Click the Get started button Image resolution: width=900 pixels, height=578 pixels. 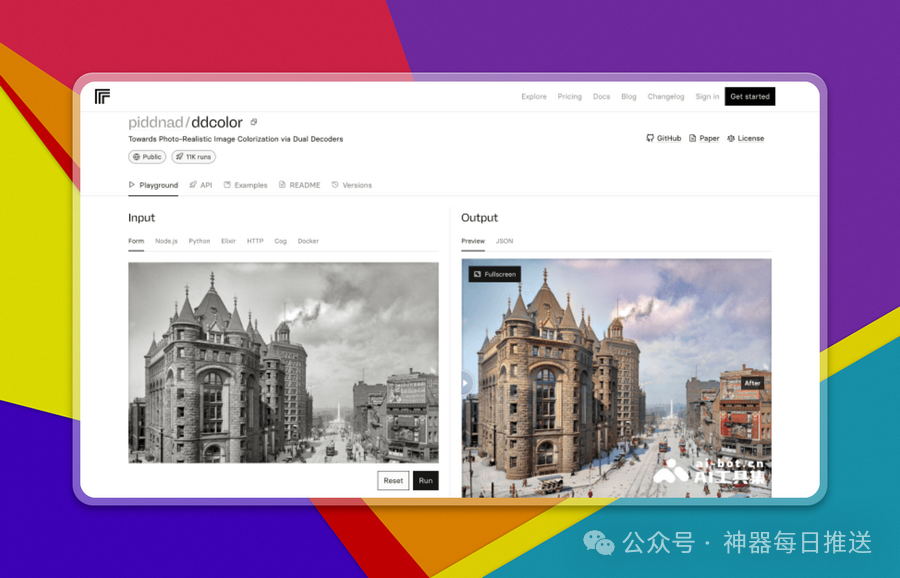749,96
